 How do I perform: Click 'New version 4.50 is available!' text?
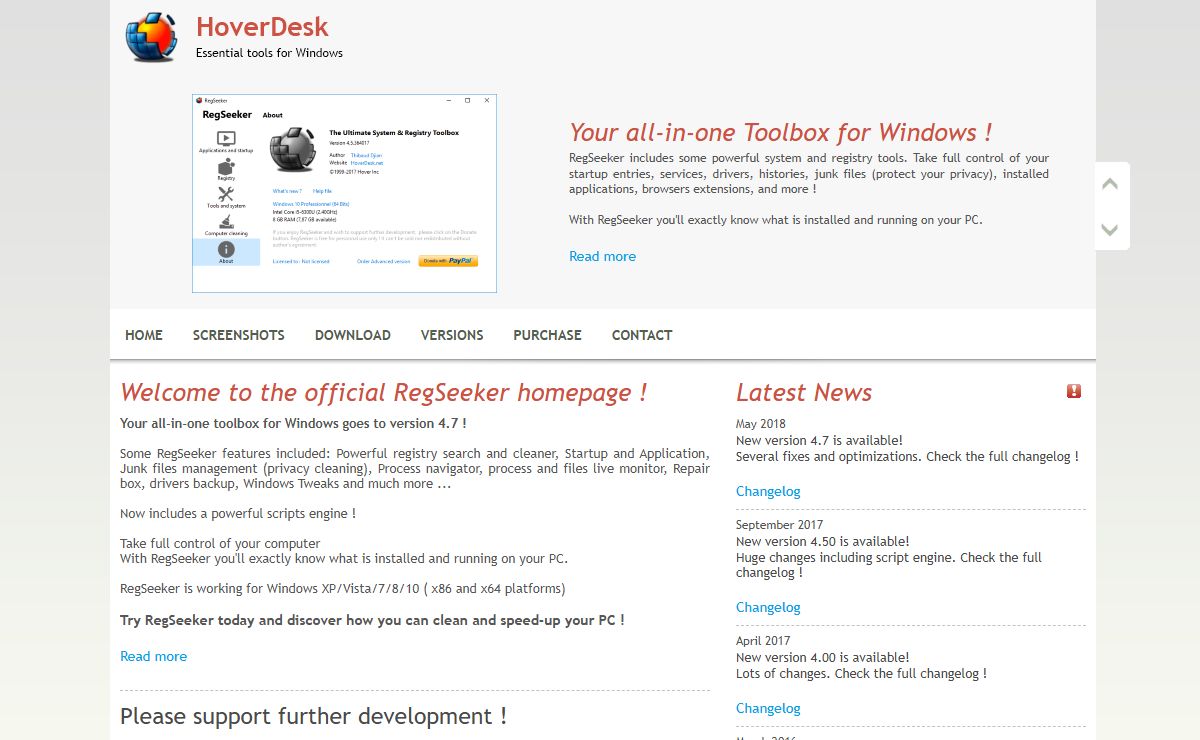822,541
